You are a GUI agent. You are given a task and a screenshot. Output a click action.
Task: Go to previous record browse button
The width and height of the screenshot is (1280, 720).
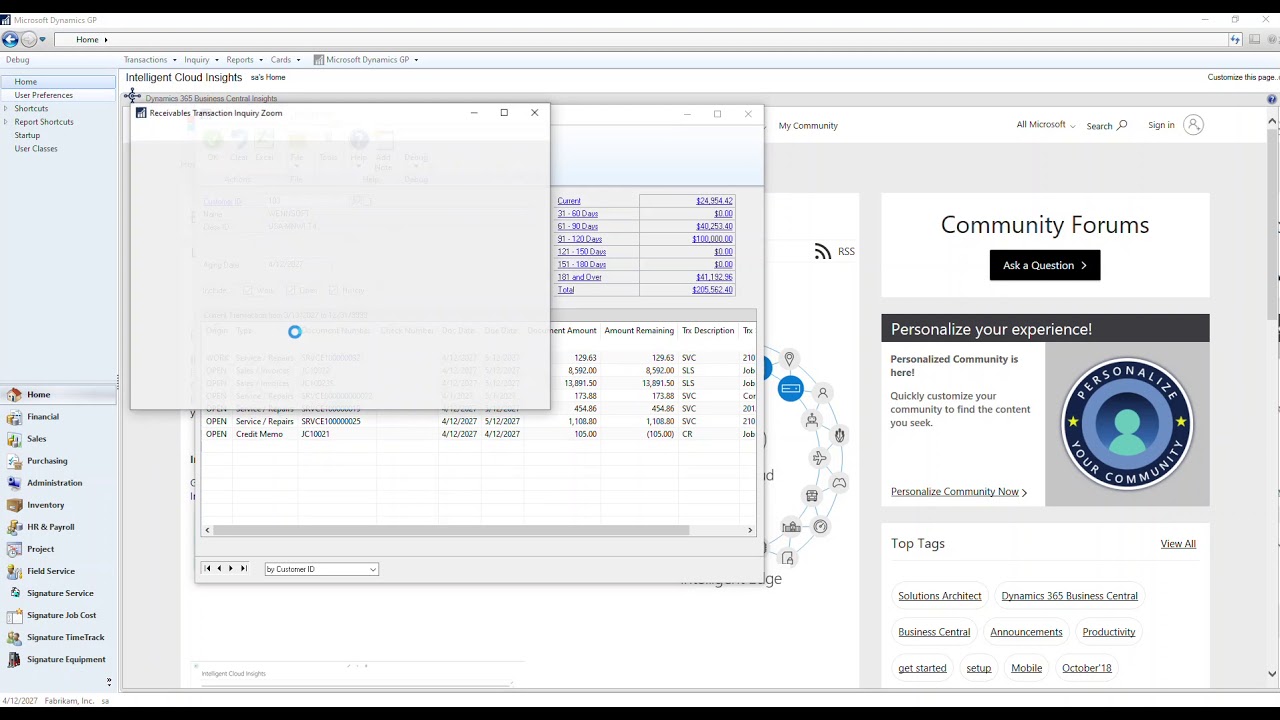(x=219, y=569)
